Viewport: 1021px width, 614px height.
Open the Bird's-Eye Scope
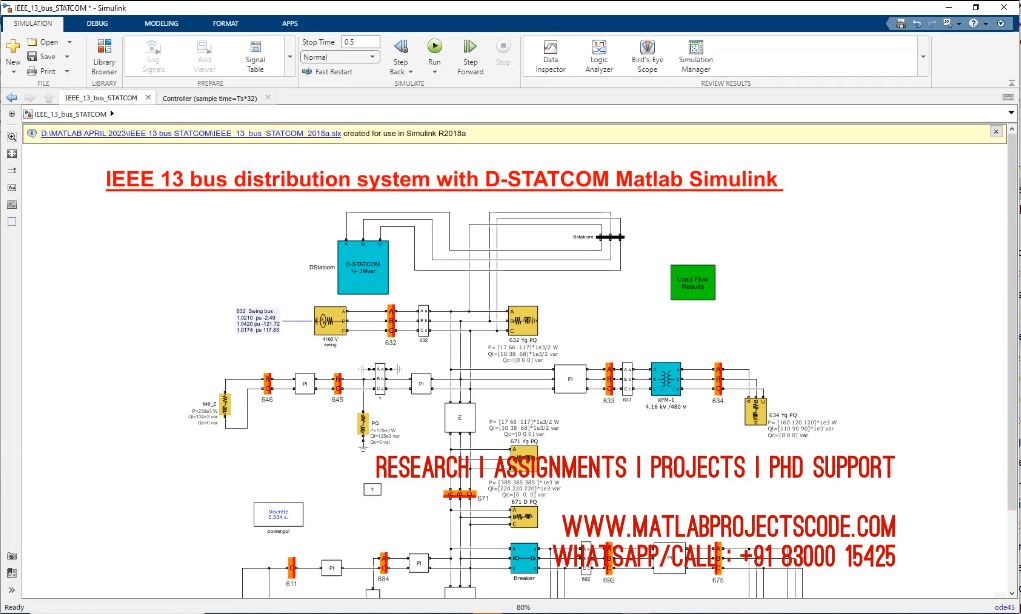(x=647, y=56)
